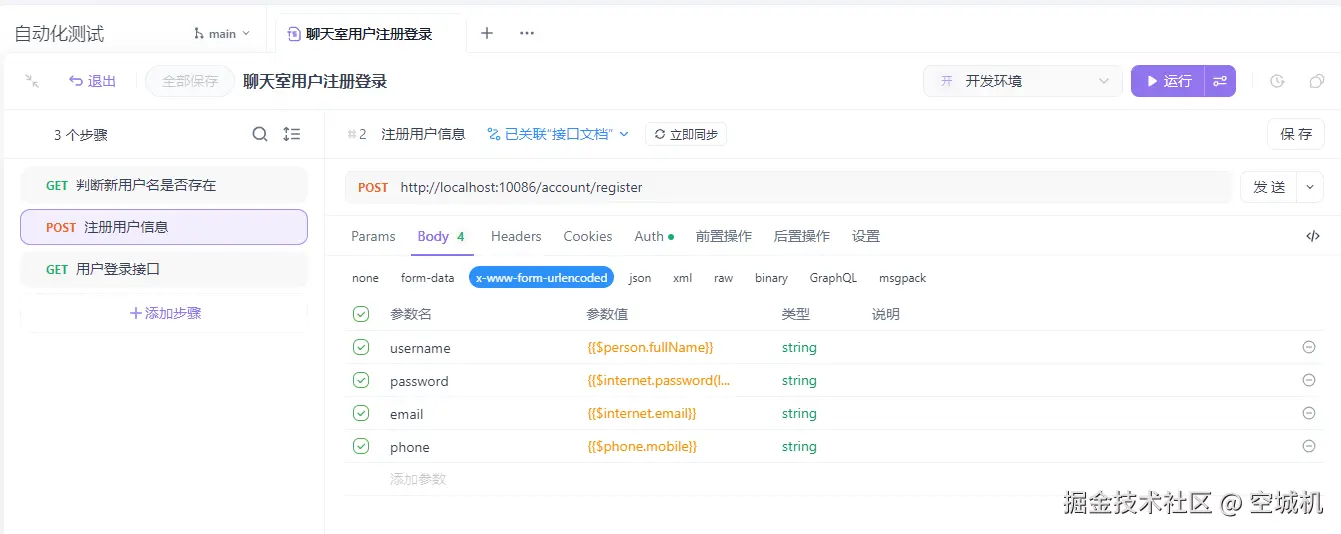Click the request URL field
The height and width of the screenshot is (534, 1341).
814,187
